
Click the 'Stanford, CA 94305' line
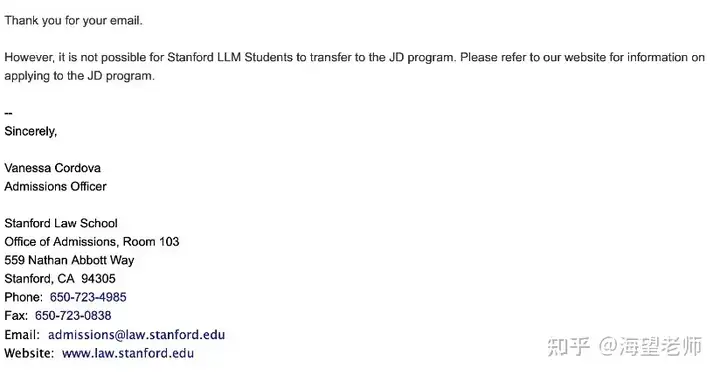[x=60, y=279]
